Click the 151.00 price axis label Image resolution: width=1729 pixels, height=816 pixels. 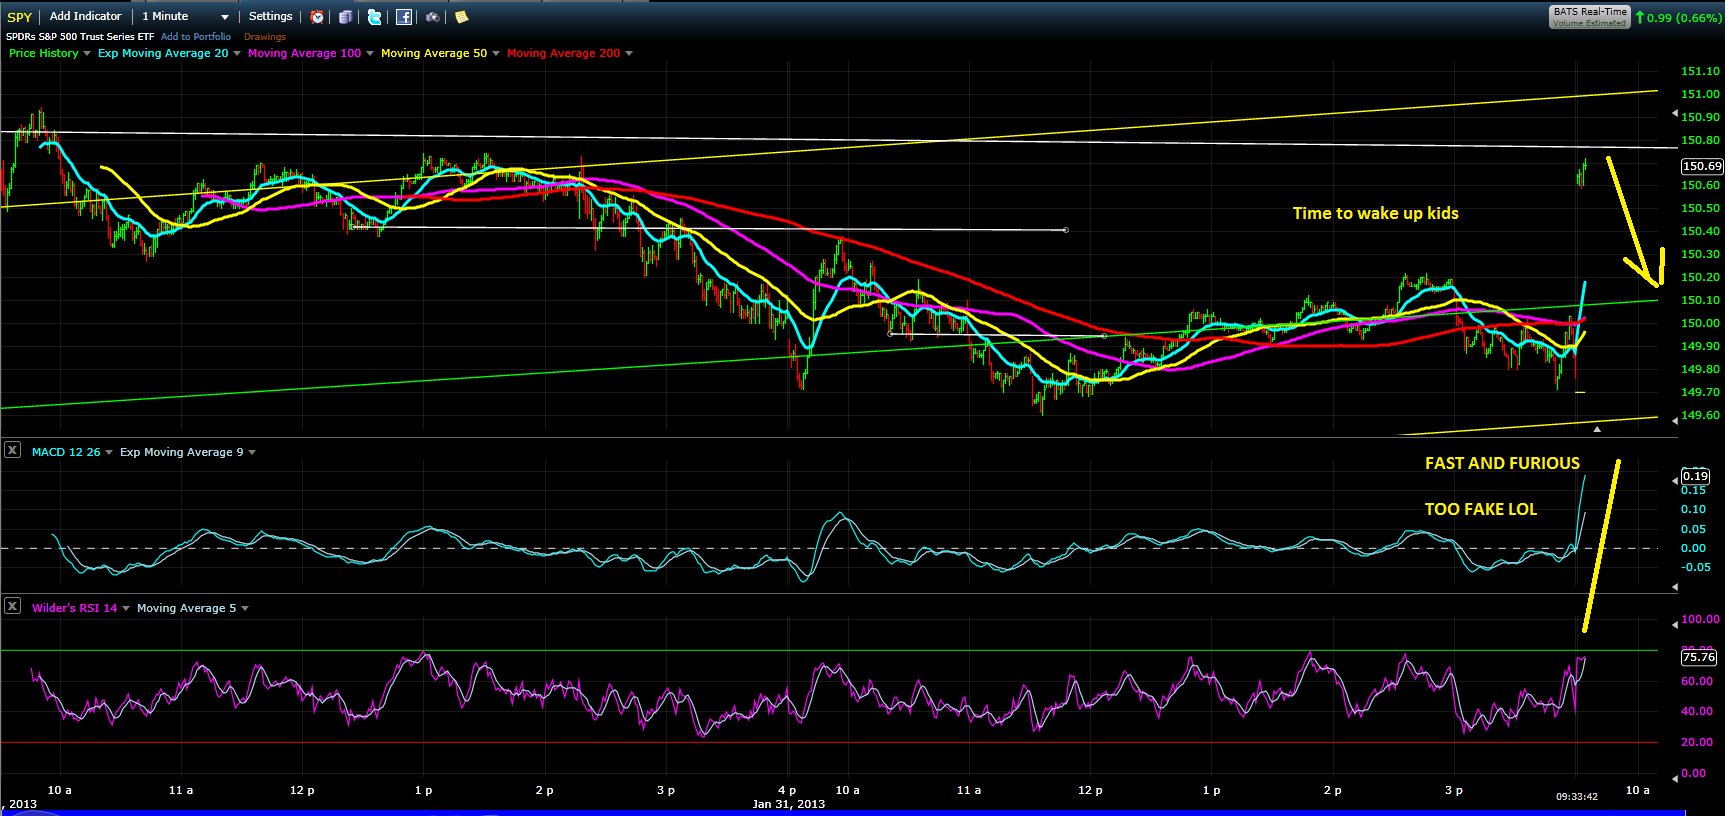pyautogui.click(x=1700, y=94)
